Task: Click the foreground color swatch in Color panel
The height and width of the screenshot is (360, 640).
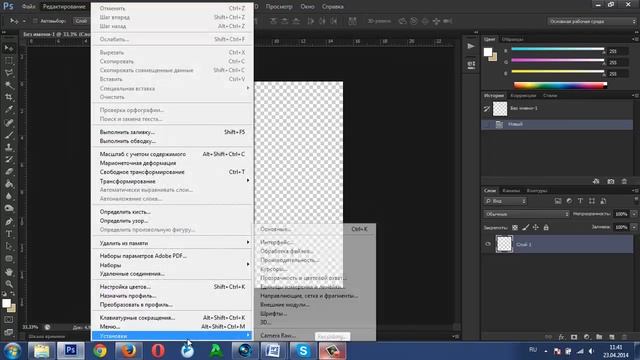Action: click(488, 52)
